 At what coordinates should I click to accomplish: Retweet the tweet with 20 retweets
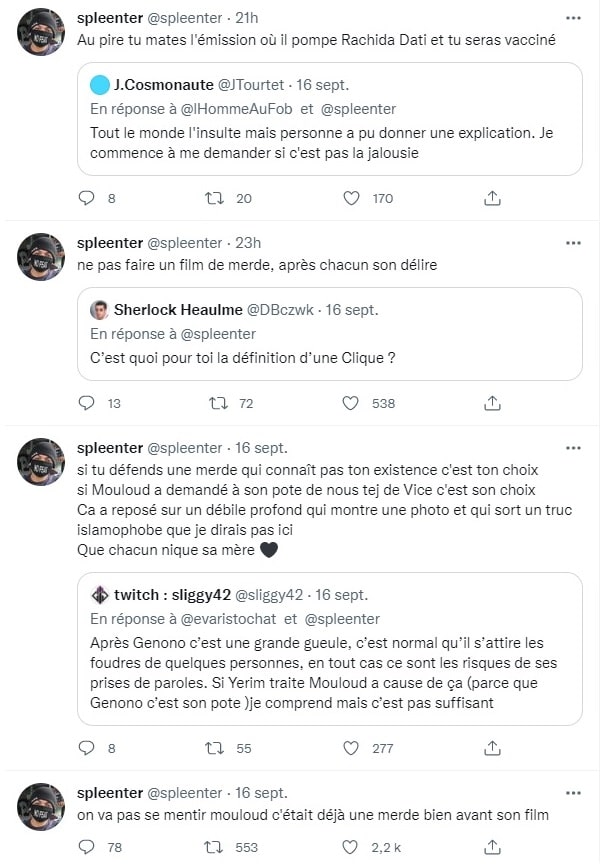214,198
